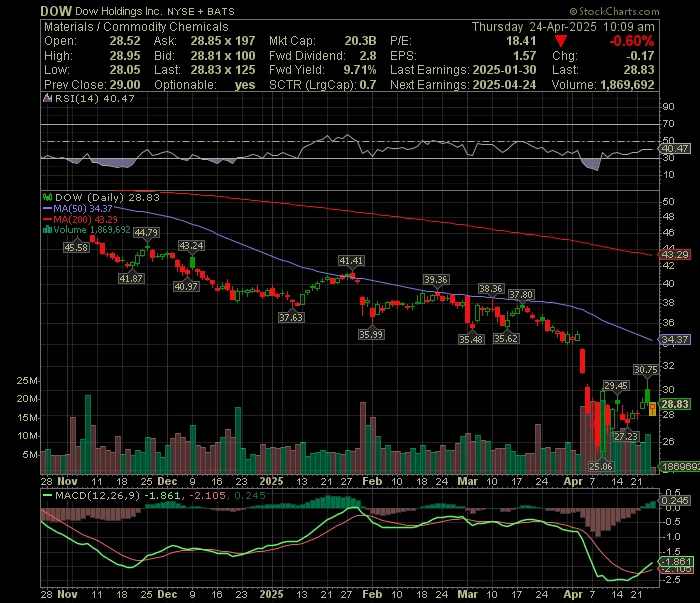Click the DOW (Daily) candlestick legend icon

47,197
